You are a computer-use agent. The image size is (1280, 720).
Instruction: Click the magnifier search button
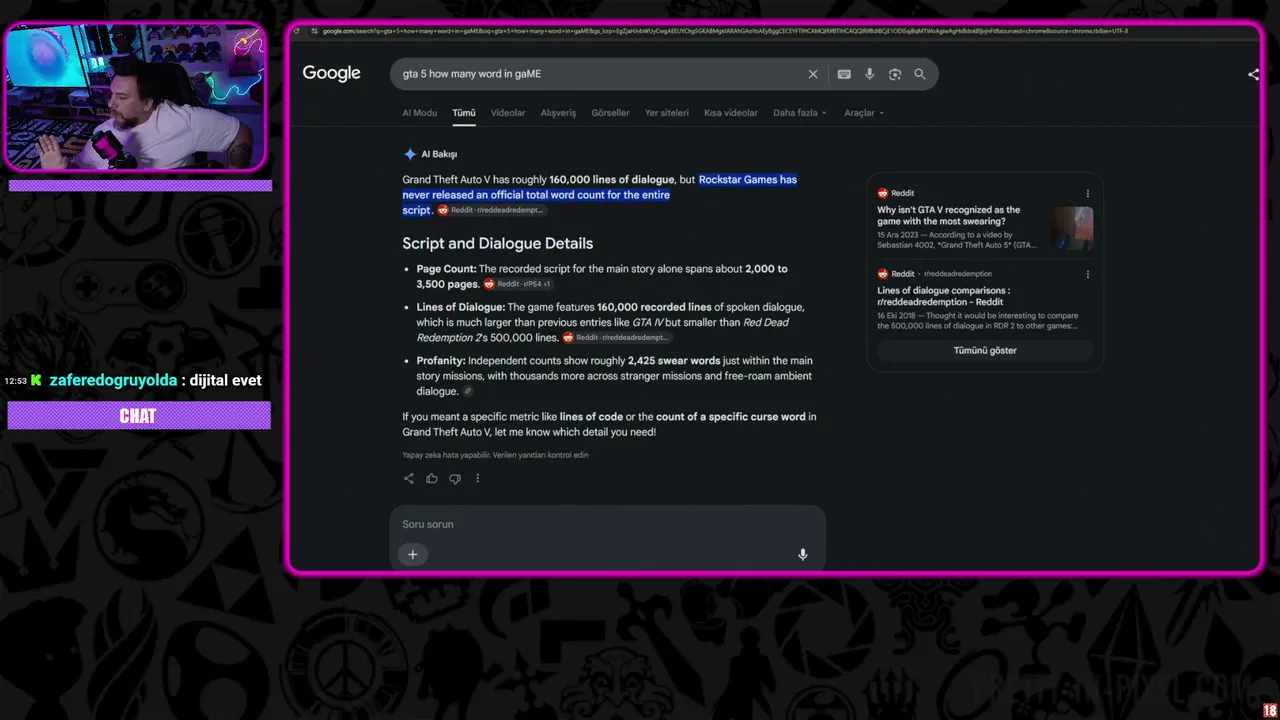click(x=920, y=74)
